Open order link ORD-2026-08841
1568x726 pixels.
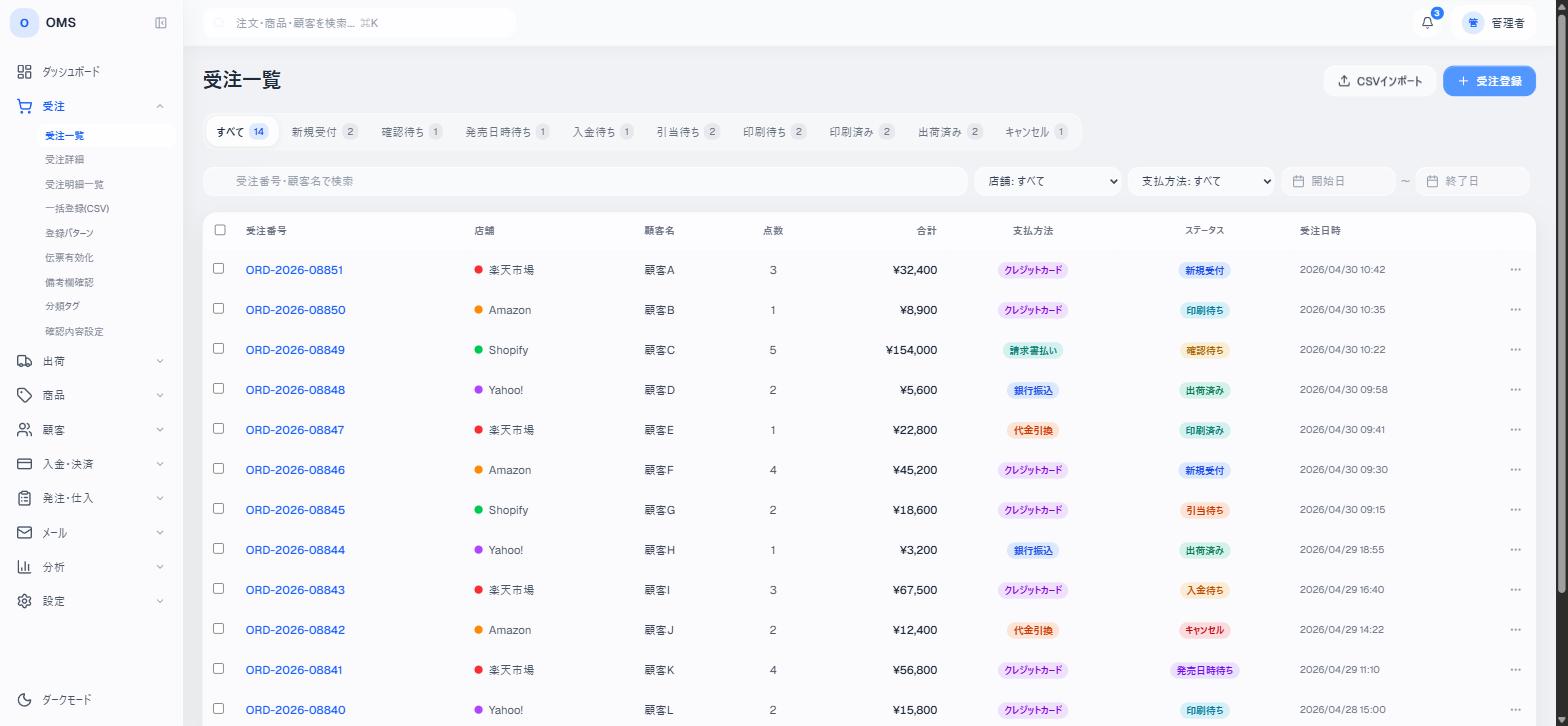coord(294,670)
